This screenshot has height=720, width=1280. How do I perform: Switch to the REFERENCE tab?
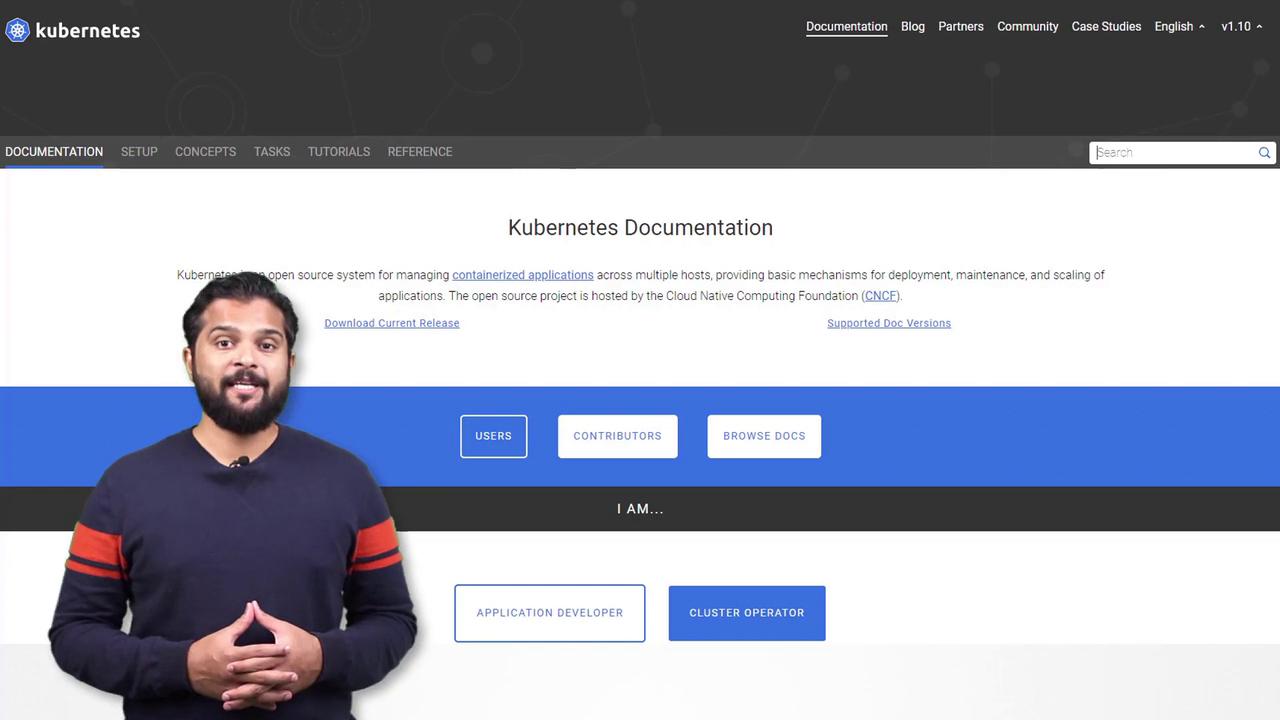420,152
